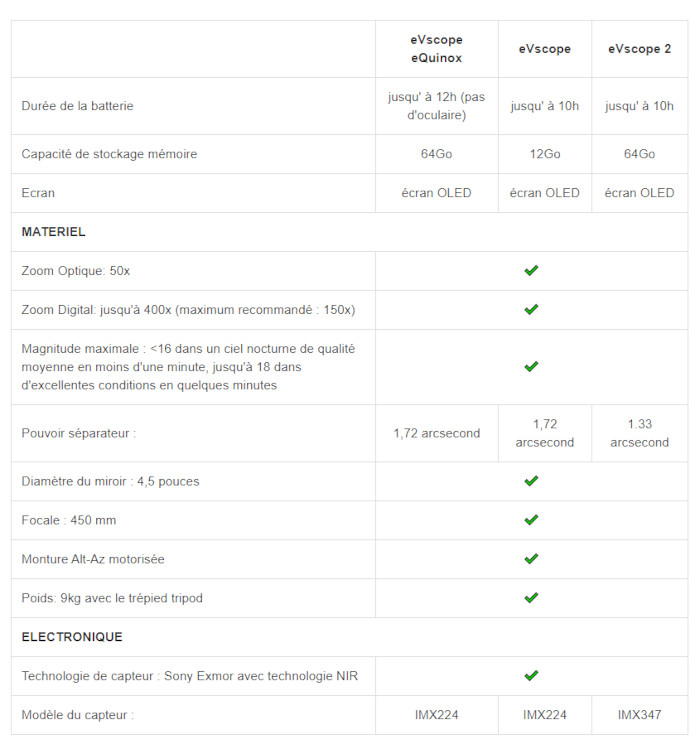Click the Durée de la batterie row label
The image size is (700, 754).
pyautogui.click(x=77, y=106)
